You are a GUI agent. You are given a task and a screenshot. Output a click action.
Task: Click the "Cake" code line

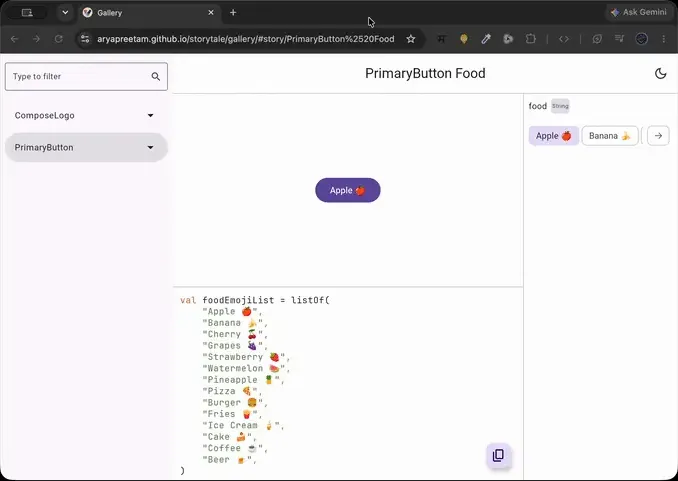click(230, 437)
